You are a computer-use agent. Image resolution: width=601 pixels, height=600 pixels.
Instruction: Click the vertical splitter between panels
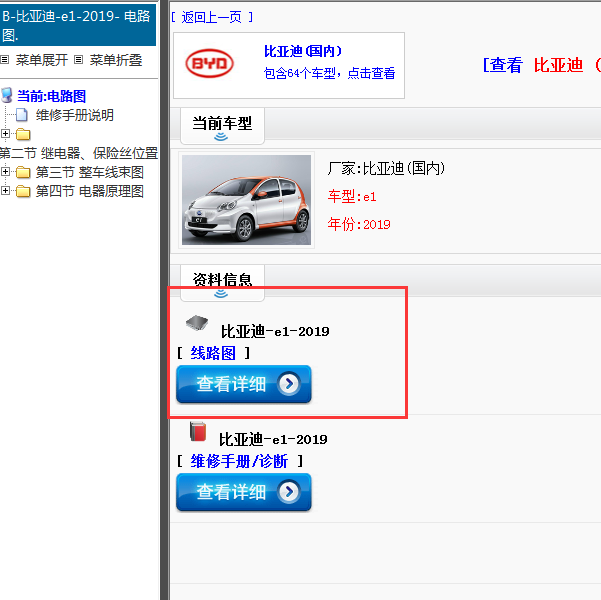(x=164, y=300)
